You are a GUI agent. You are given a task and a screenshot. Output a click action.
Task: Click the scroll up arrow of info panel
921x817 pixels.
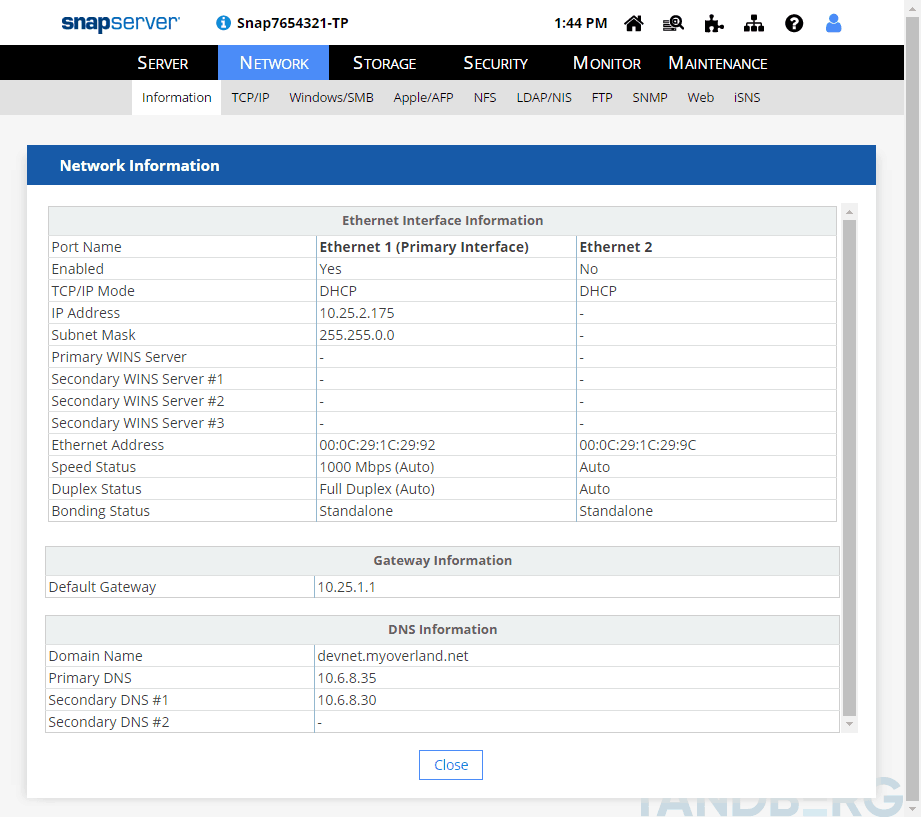click(849, 212)
